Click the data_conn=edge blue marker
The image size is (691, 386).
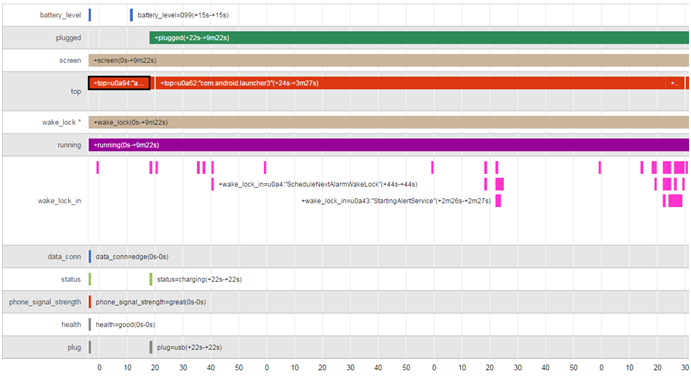pos(90,256)
